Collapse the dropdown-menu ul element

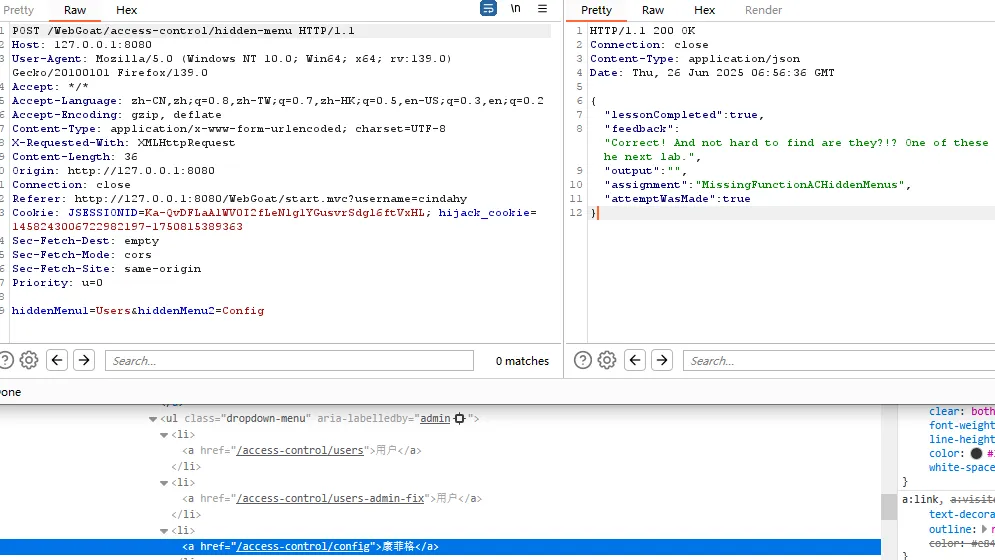[x=153, y=419]
